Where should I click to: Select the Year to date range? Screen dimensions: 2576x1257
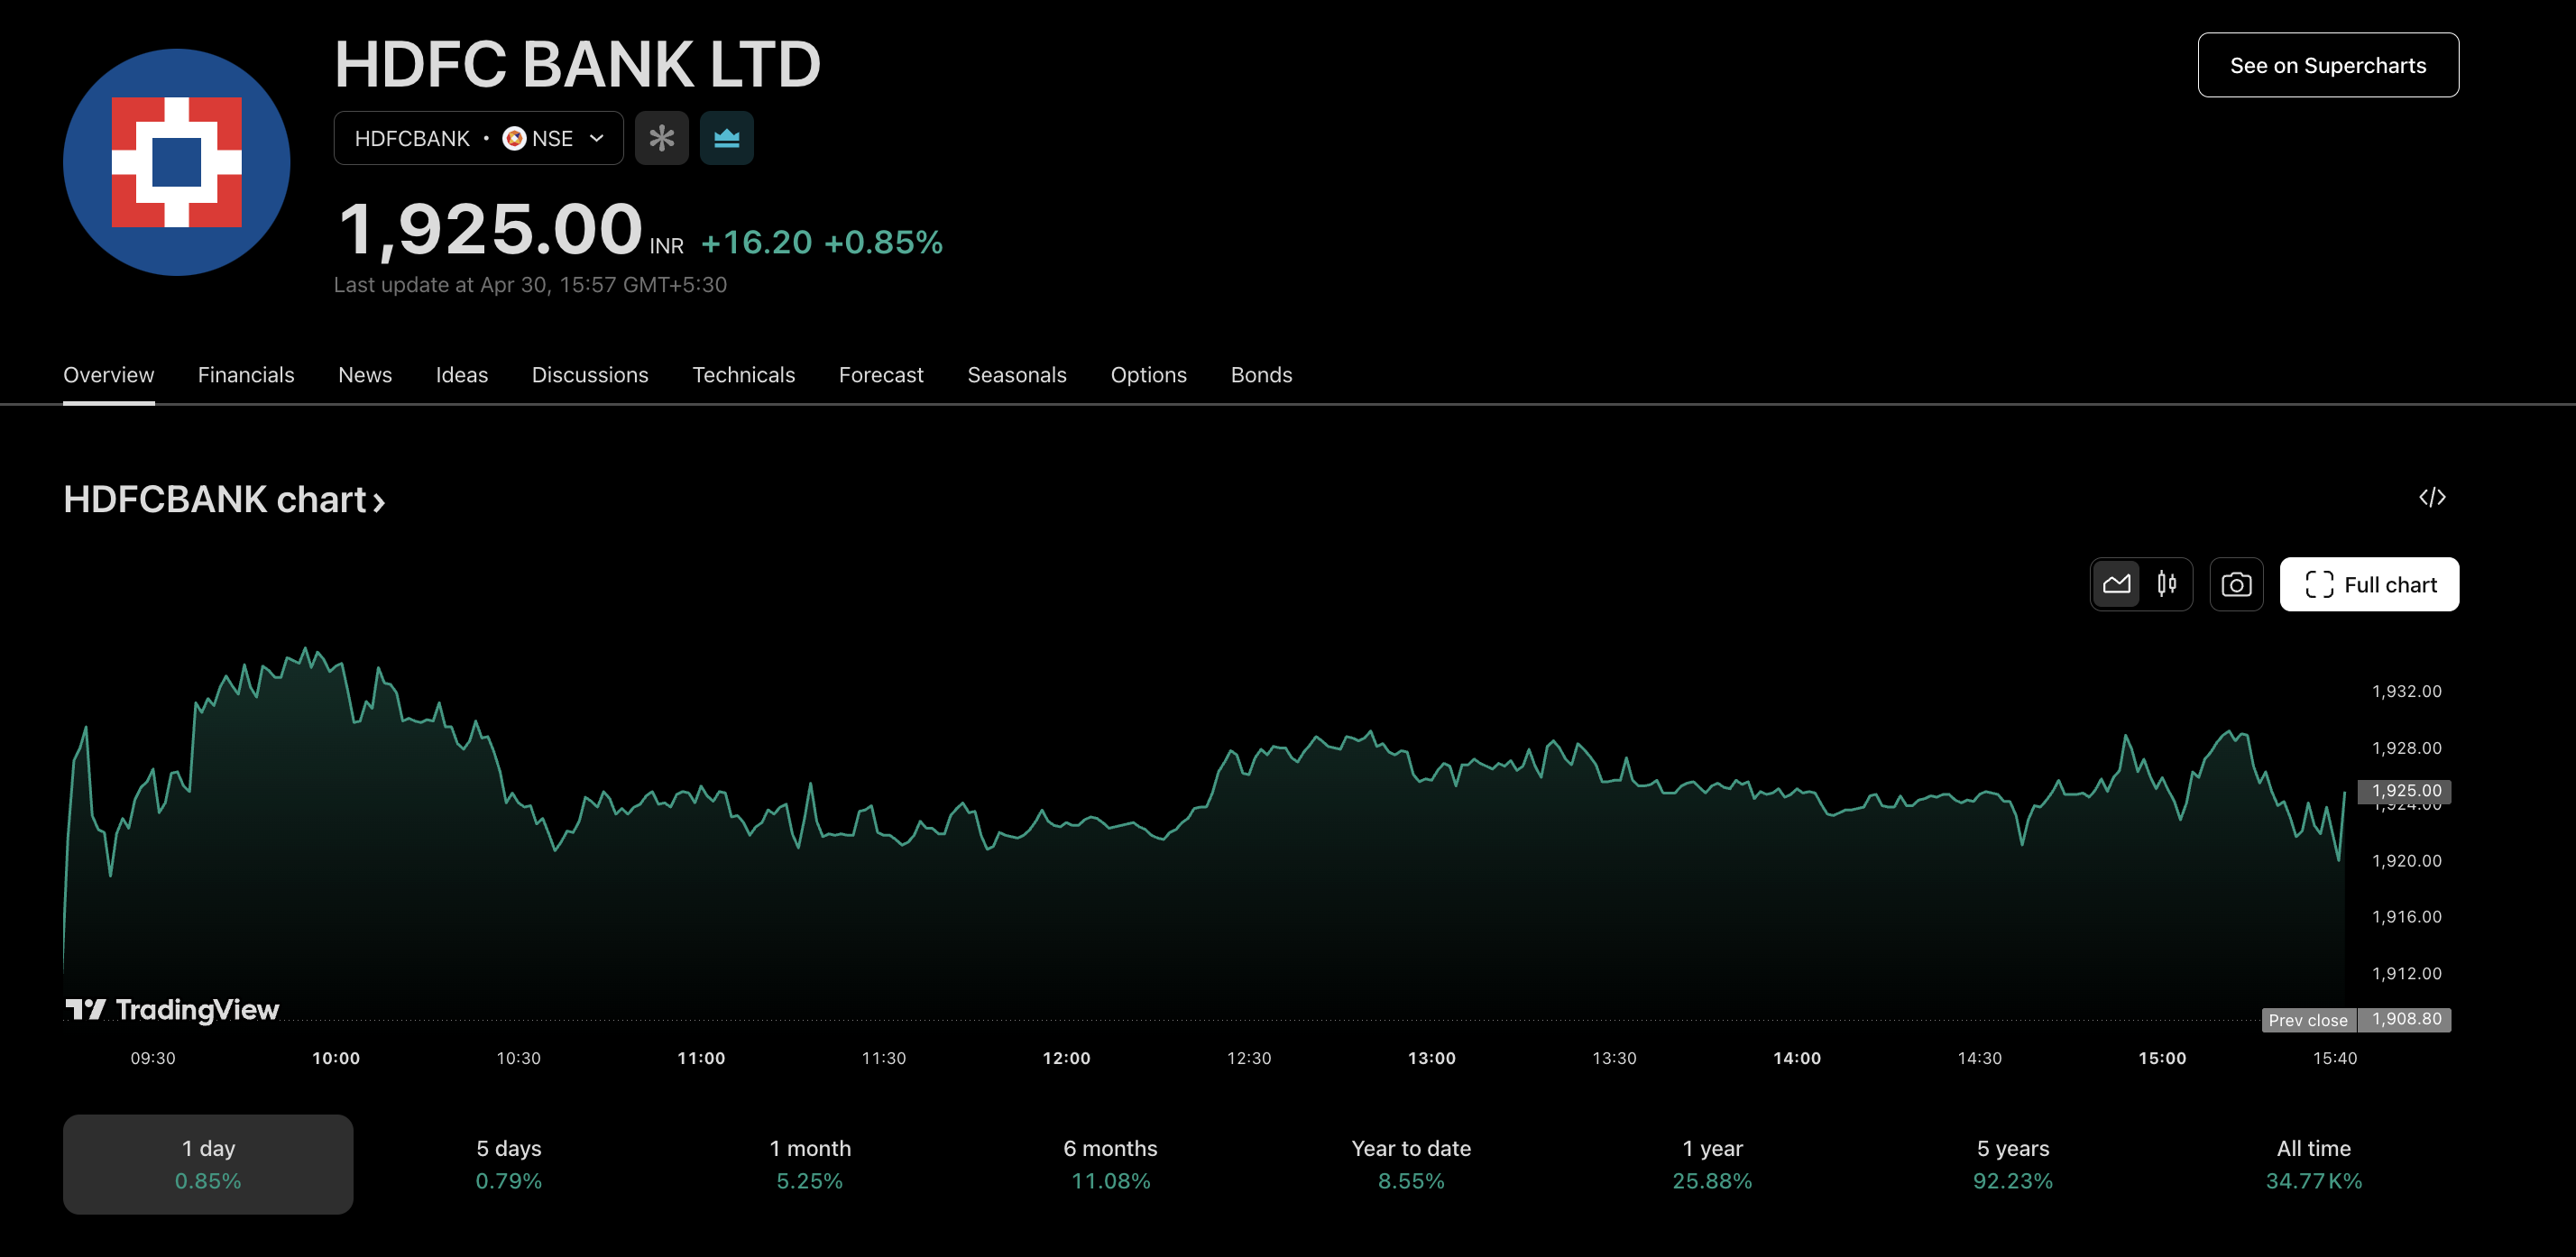(1411, 1164)
